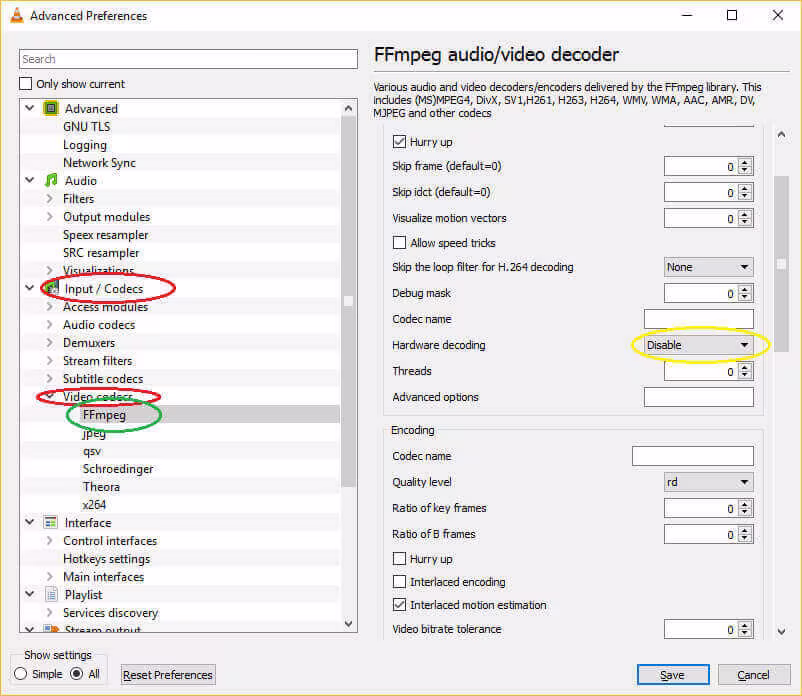Image resolution: width=802 pixels, height=696 pixels.
Task: Toggle the Only show current checkbox
Action: [x=26, y=83]
